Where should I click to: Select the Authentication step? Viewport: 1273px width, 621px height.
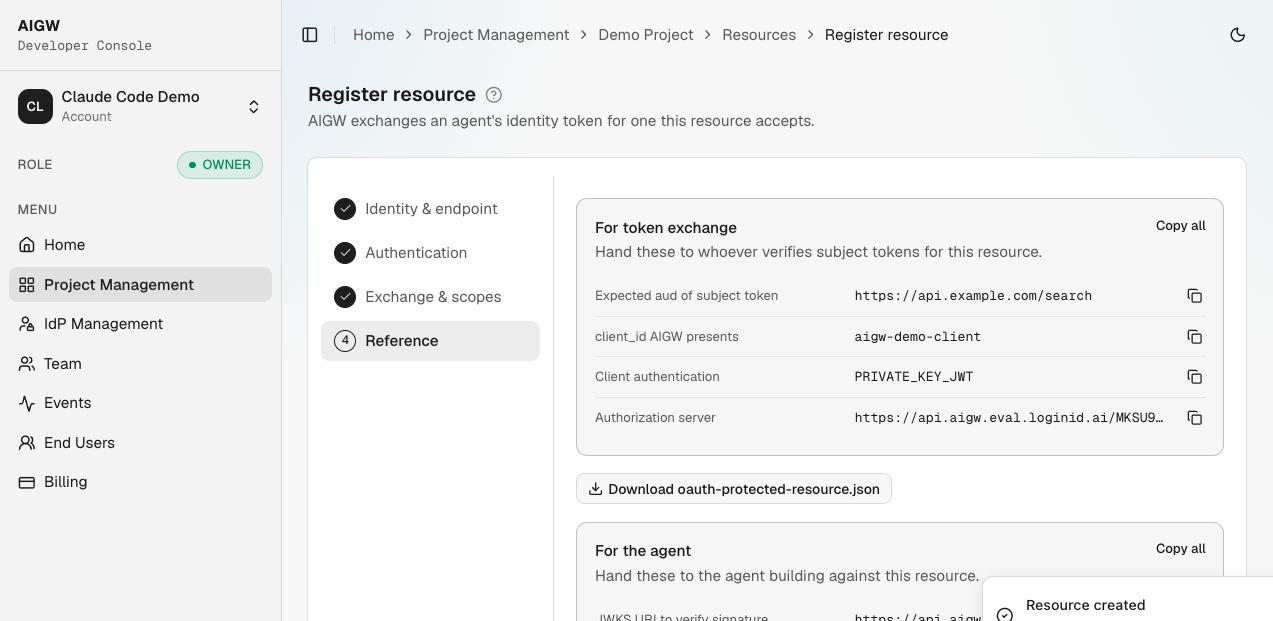[x=430, y=253]
